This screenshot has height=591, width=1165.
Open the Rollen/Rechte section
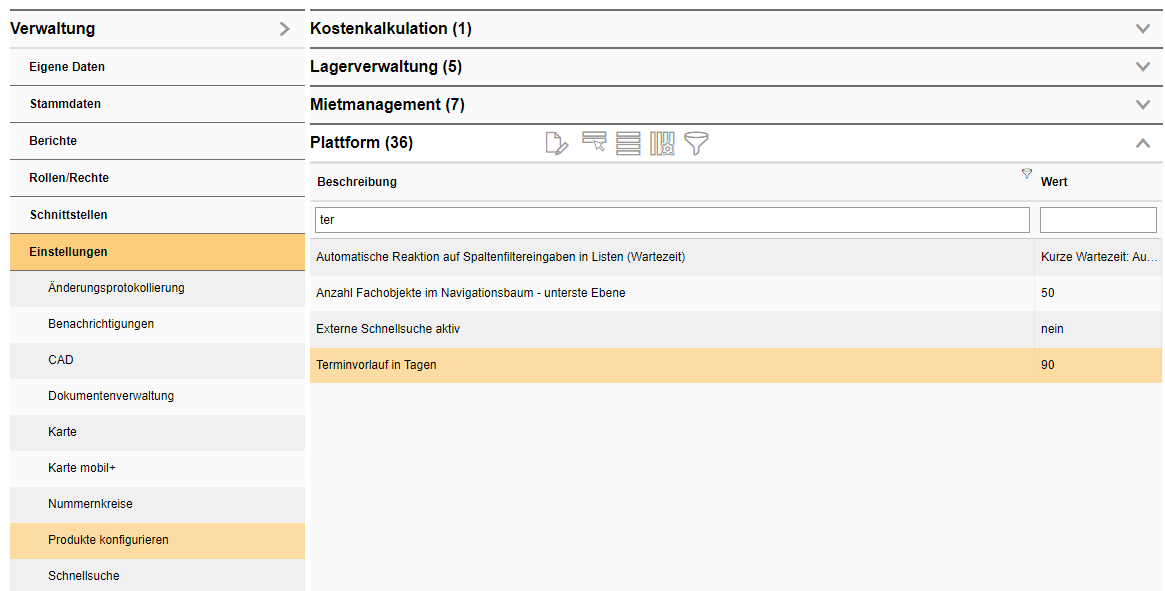coord(81,177)
